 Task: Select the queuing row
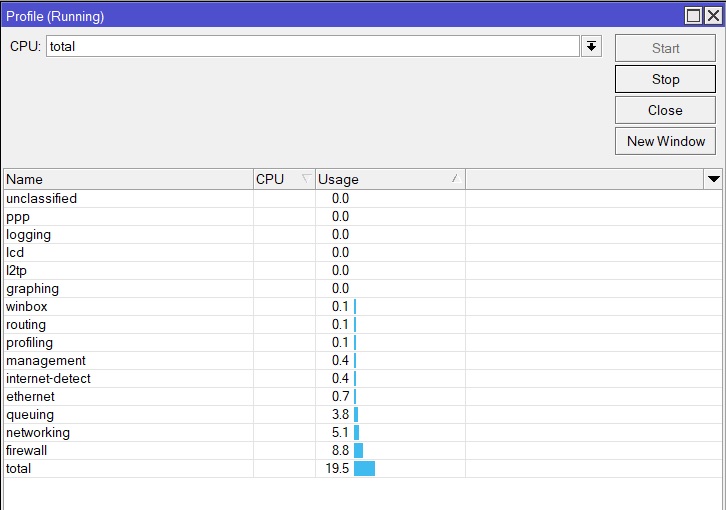363,415
